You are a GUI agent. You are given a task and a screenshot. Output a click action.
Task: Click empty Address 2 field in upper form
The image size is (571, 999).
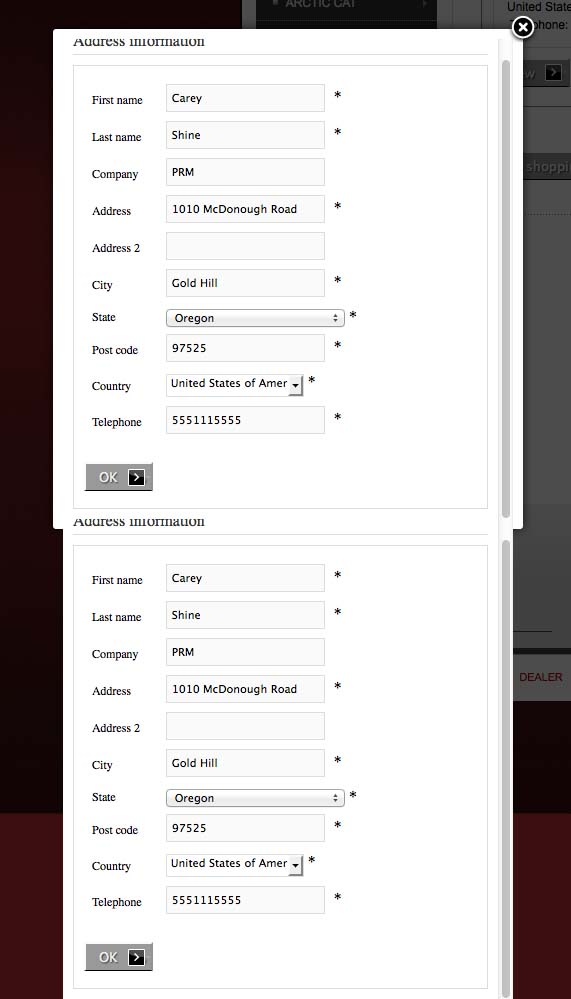click(245, 246)
